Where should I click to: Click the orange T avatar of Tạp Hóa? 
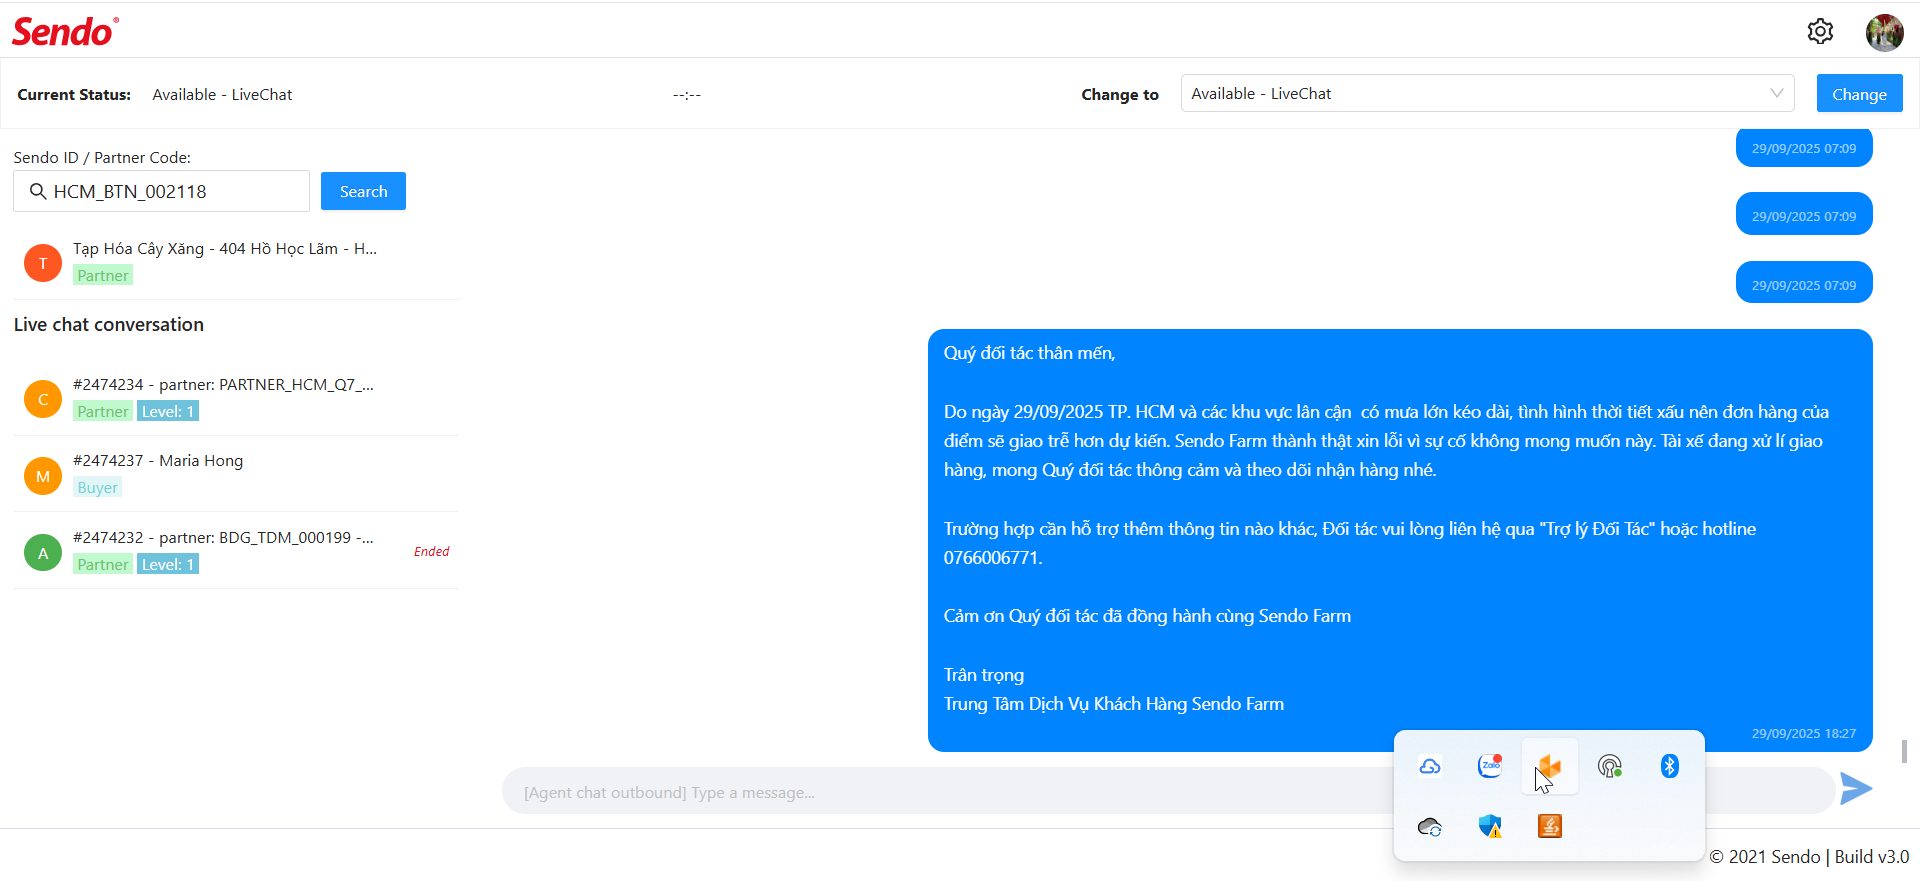43,263
